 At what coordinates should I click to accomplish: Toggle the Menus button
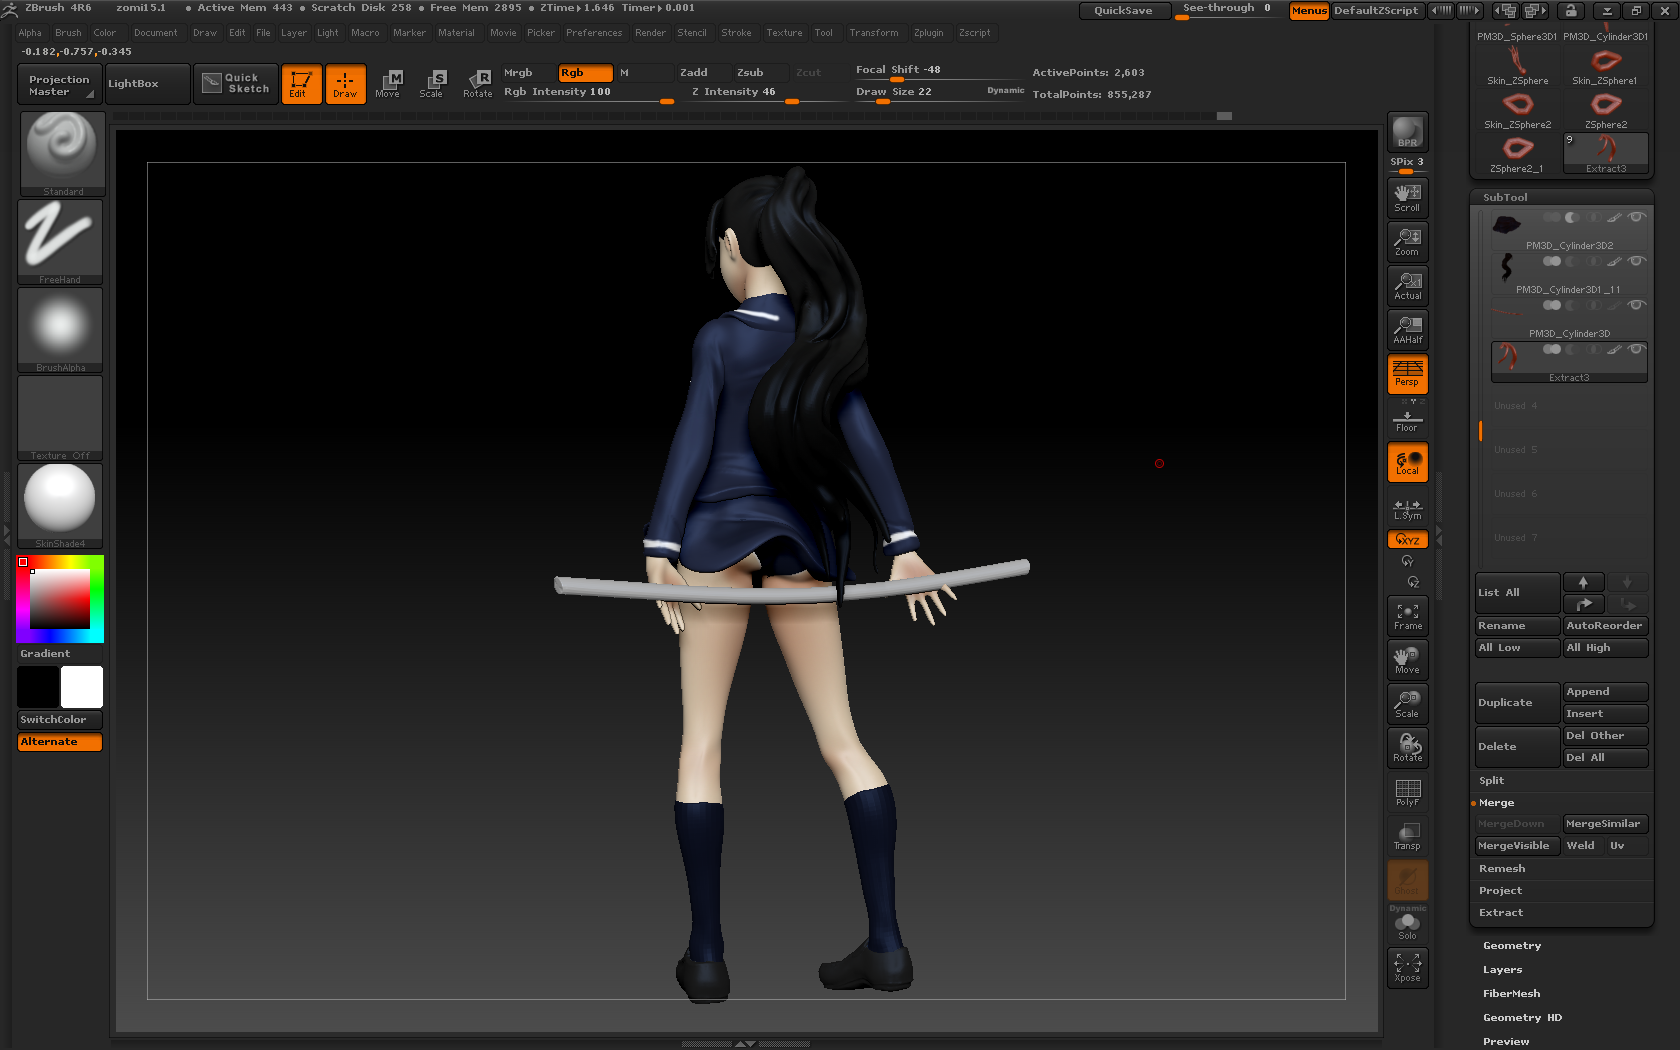pos(1309,11)
